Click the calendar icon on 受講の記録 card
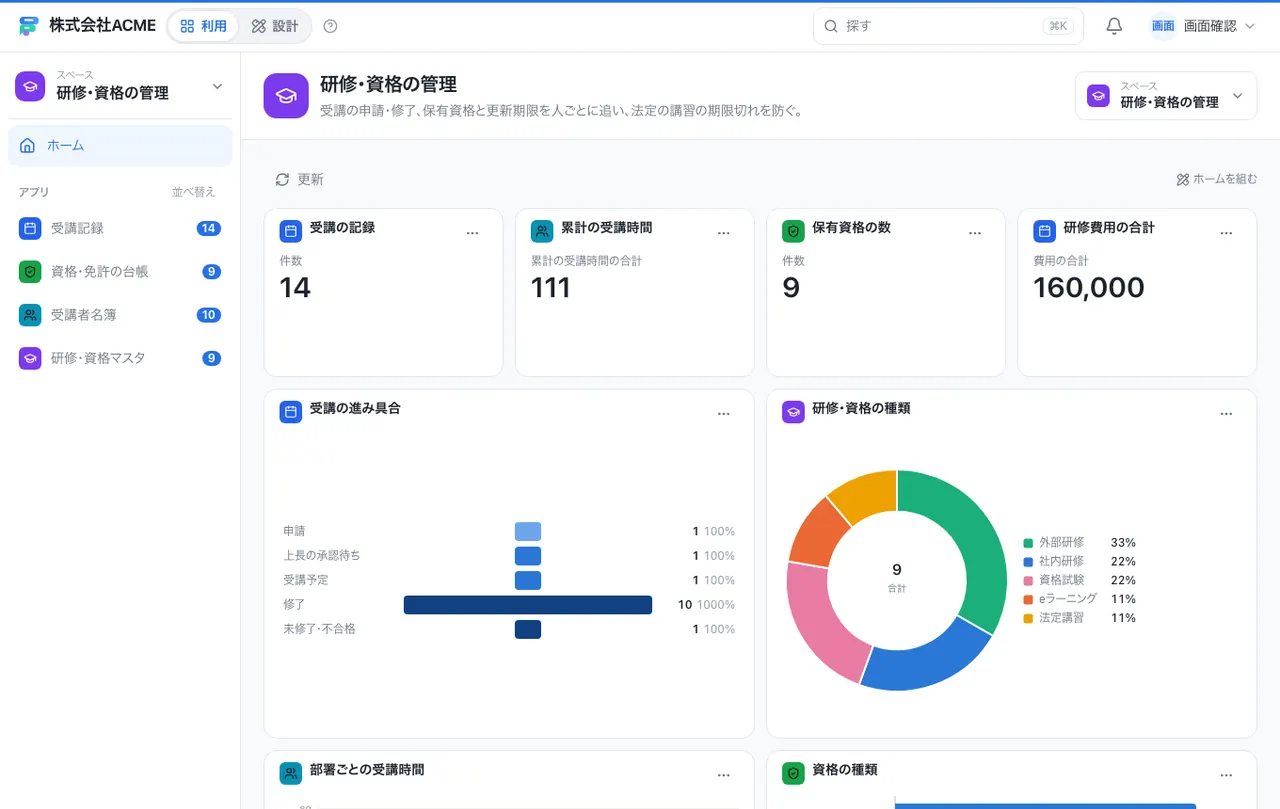1280x809 pixels. [x=291, y=231]
